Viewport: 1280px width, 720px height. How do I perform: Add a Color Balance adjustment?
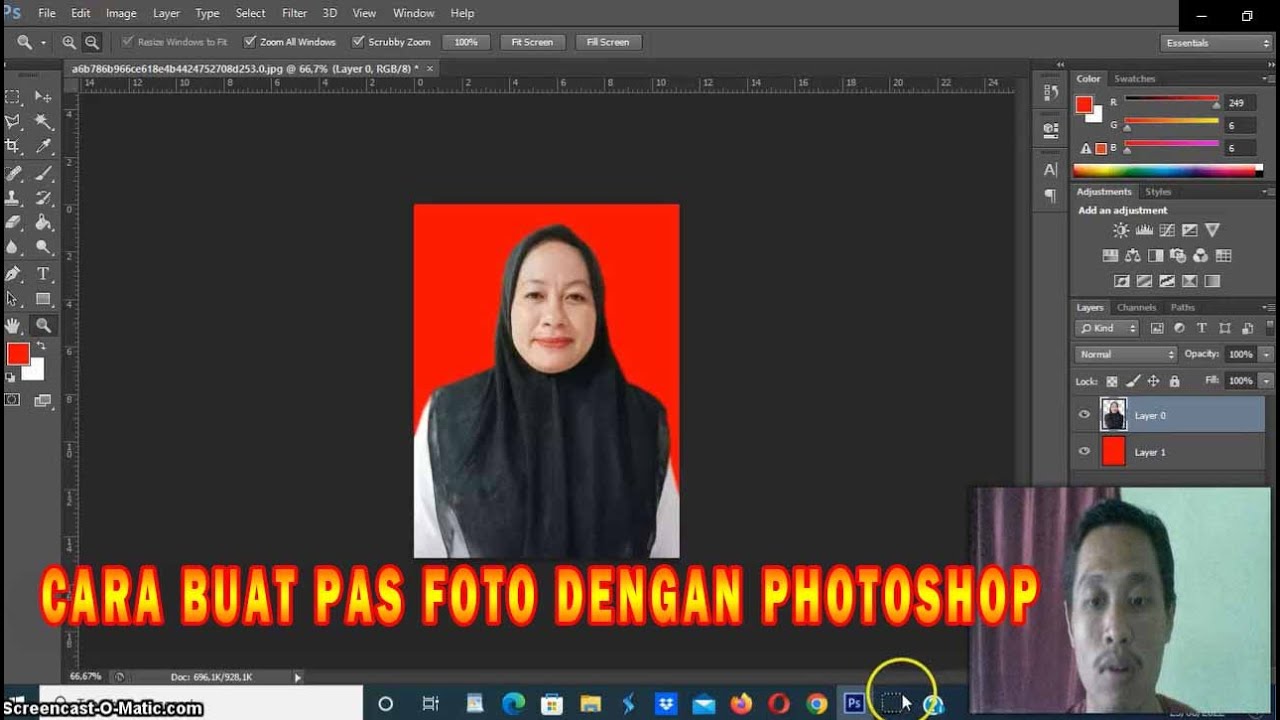point(1132,256)
